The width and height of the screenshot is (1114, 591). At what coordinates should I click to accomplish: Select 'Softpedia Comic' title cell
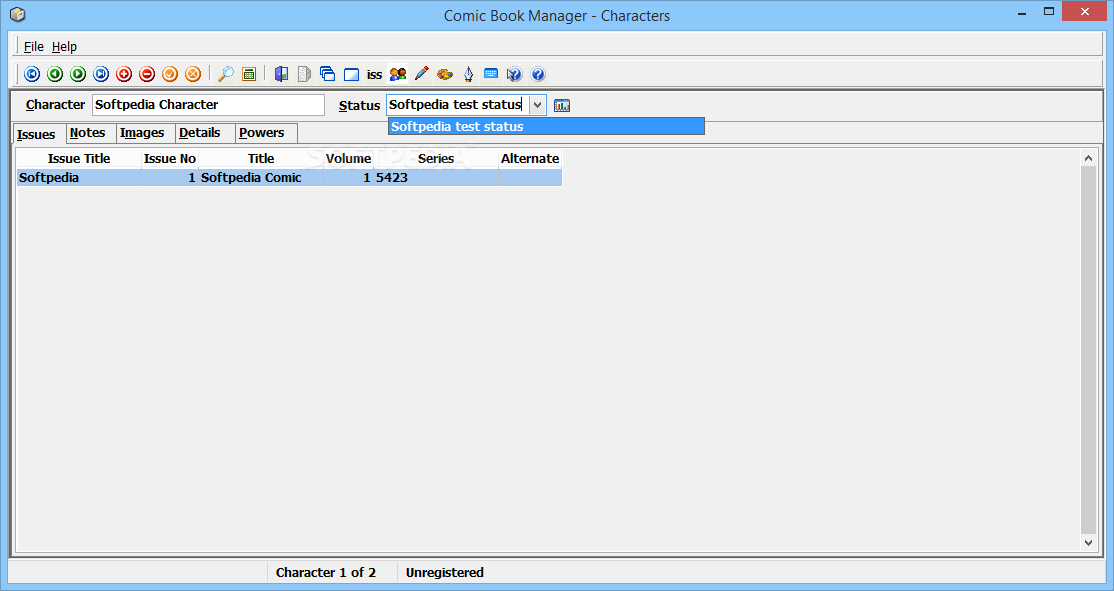click(261, 178)
